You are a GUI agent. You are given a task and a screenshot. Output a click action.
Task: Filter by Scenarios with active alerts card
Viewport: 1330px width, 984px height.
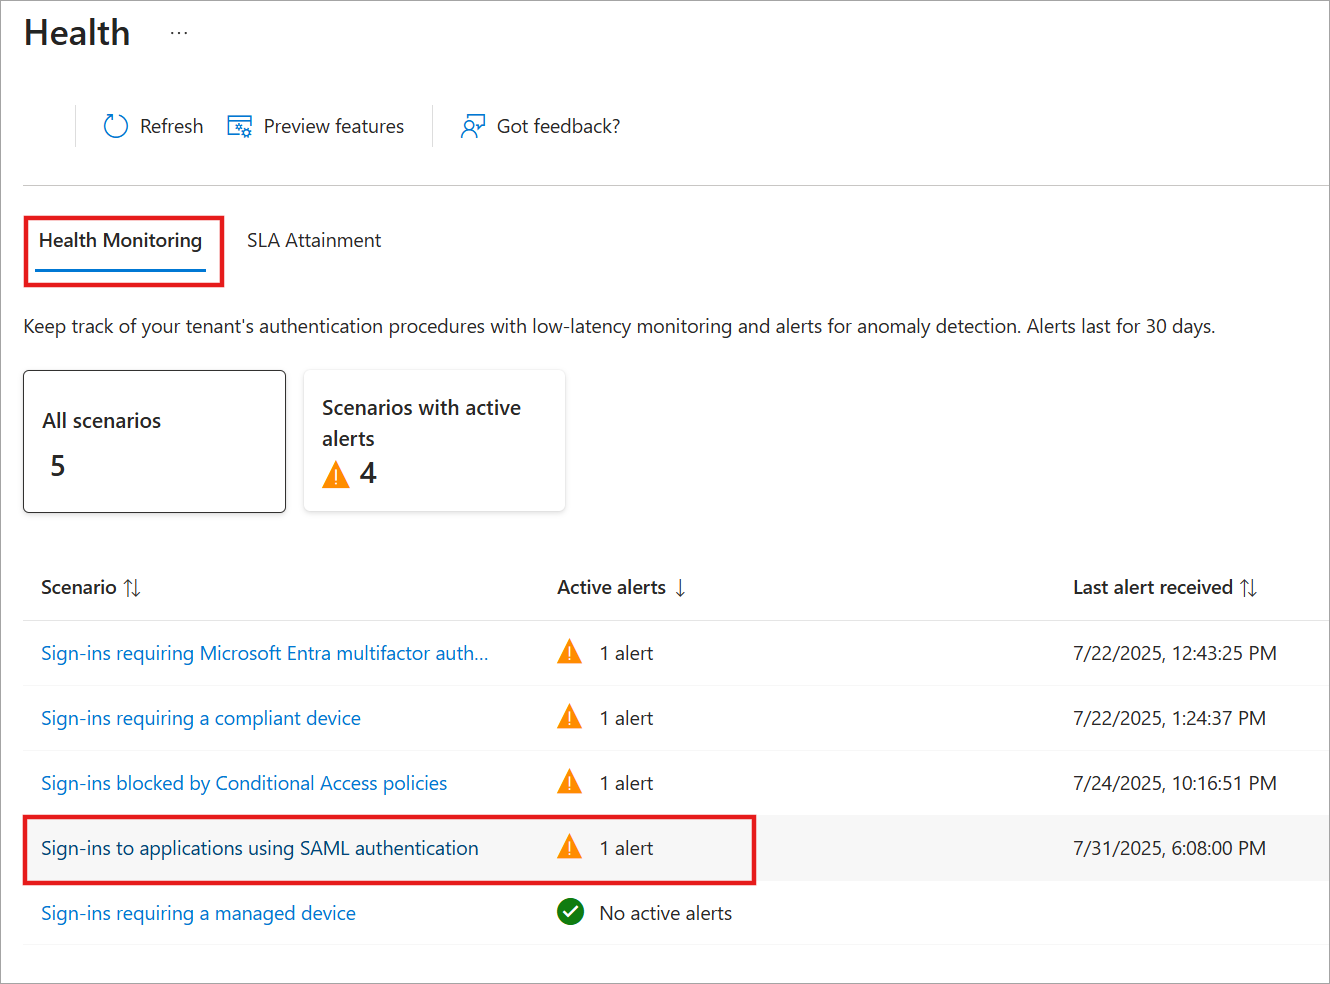(x=434, y=440)
